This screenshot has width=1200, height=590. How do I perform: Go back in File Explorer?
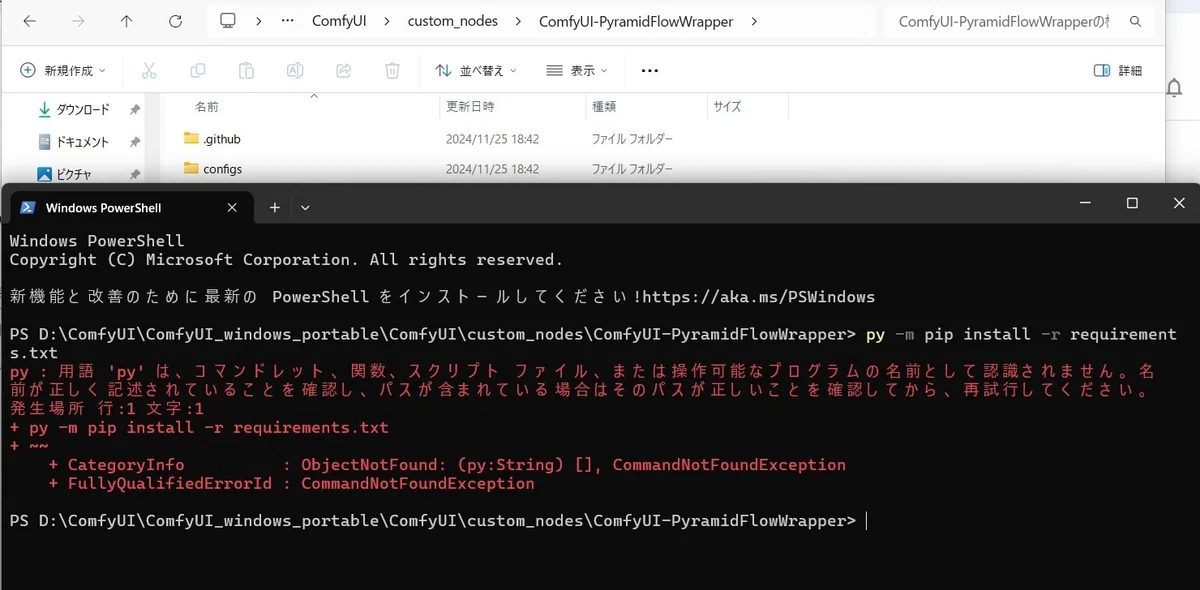30,21
